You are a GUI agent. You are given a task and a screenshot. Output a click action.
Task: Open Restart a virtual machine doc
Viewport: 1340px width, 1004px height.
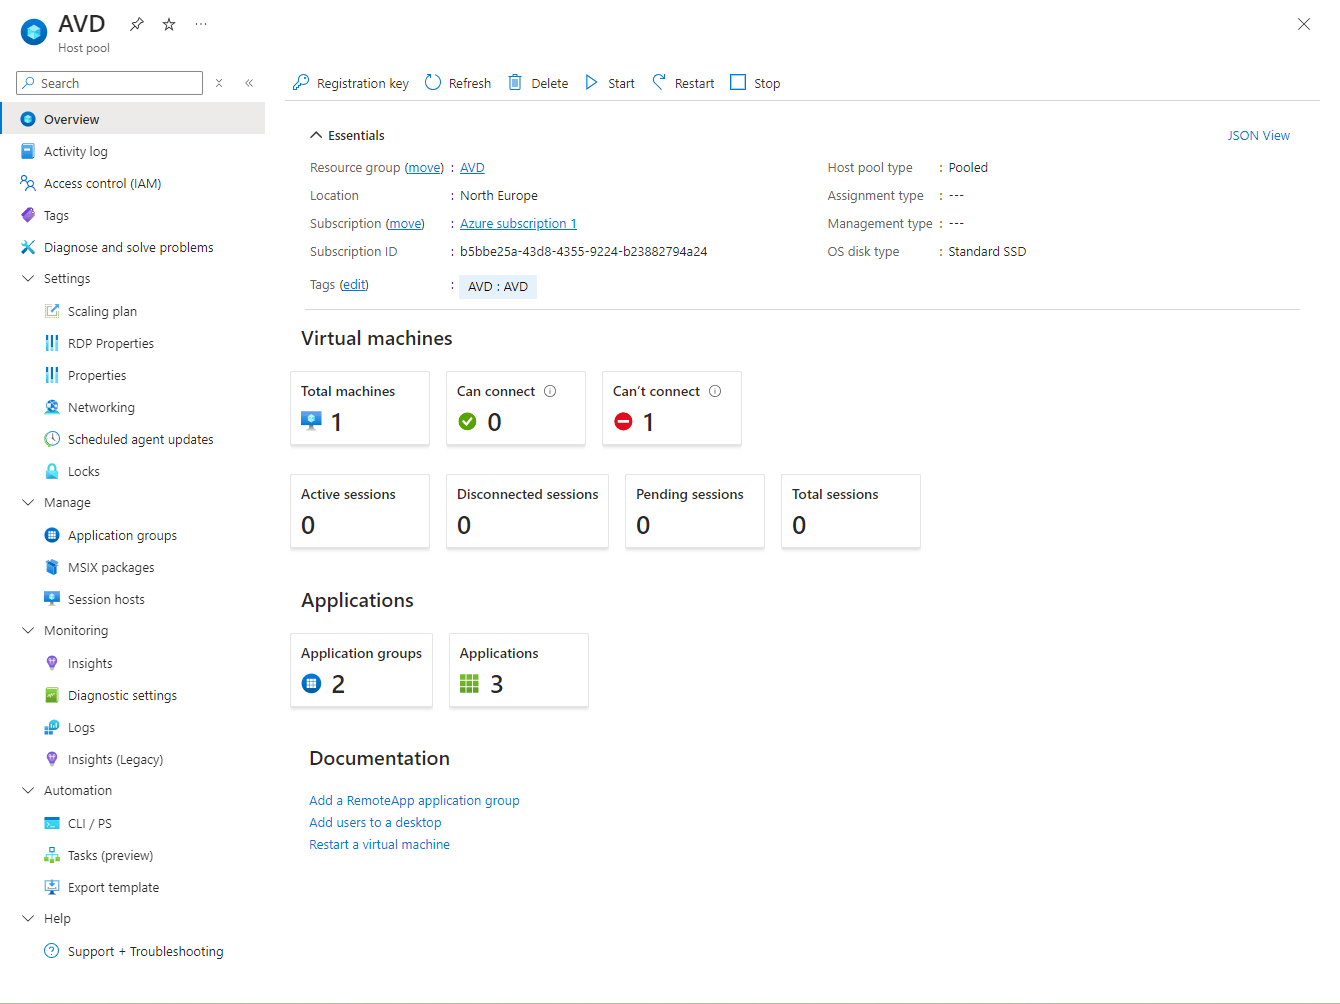pos(379,844)
